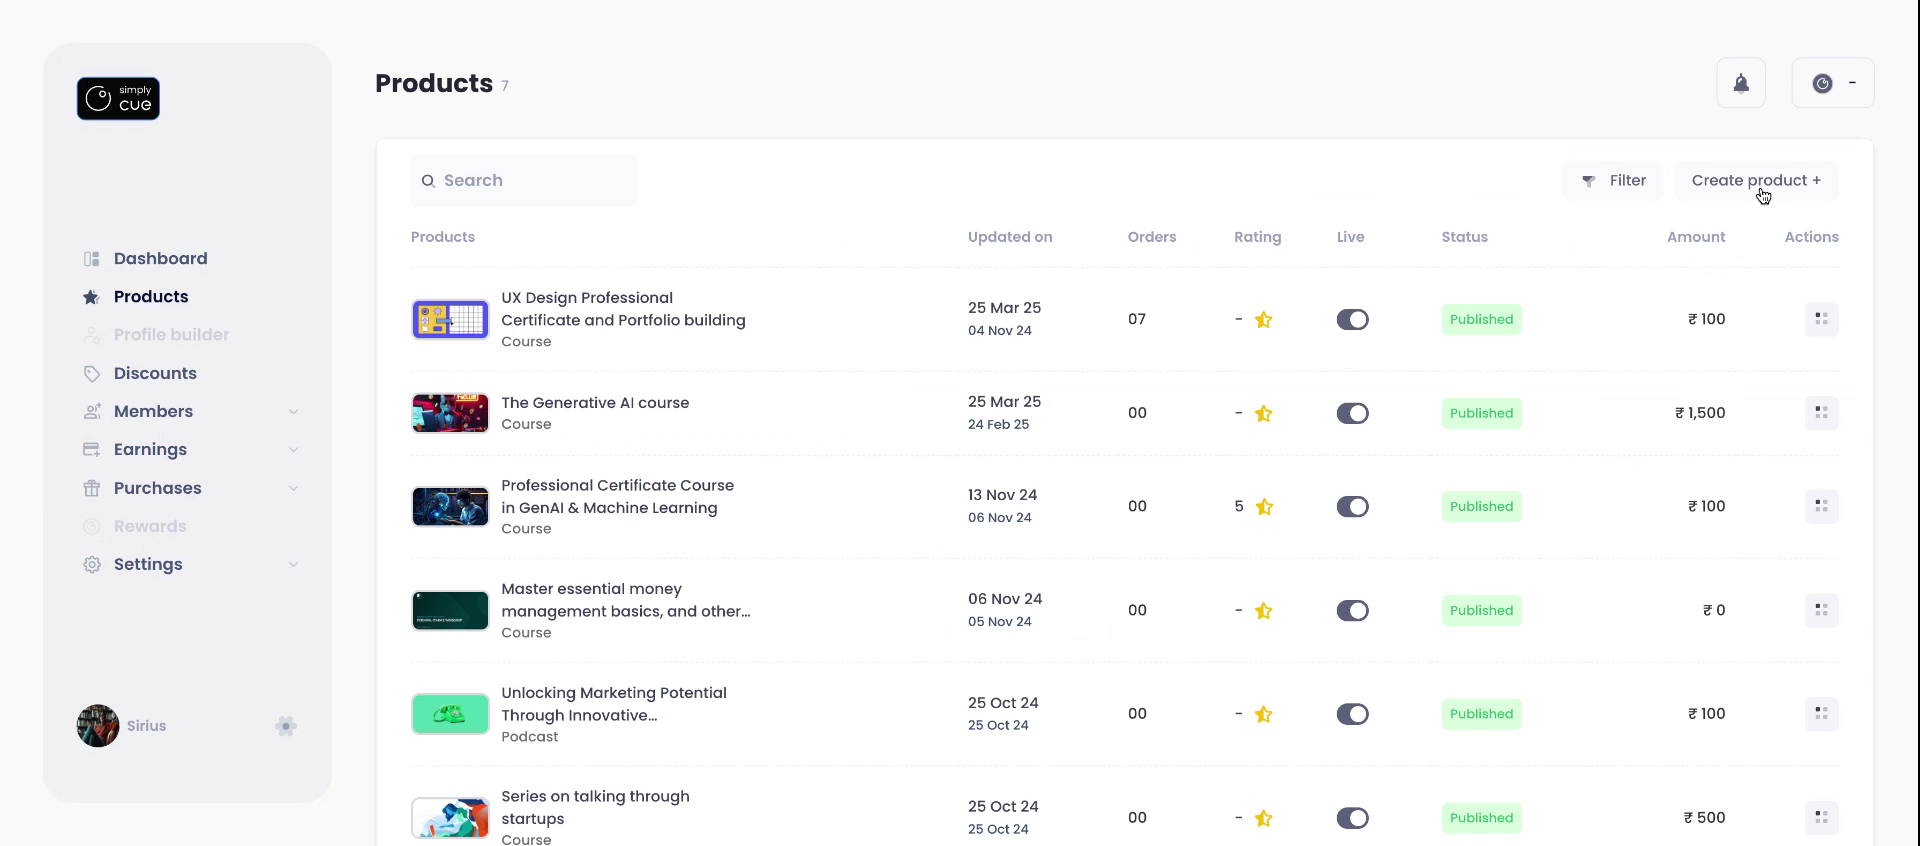Screen dimensions: 1920x846
Task: Go to Dashboard in the sidebar
Action: (160, 259)
